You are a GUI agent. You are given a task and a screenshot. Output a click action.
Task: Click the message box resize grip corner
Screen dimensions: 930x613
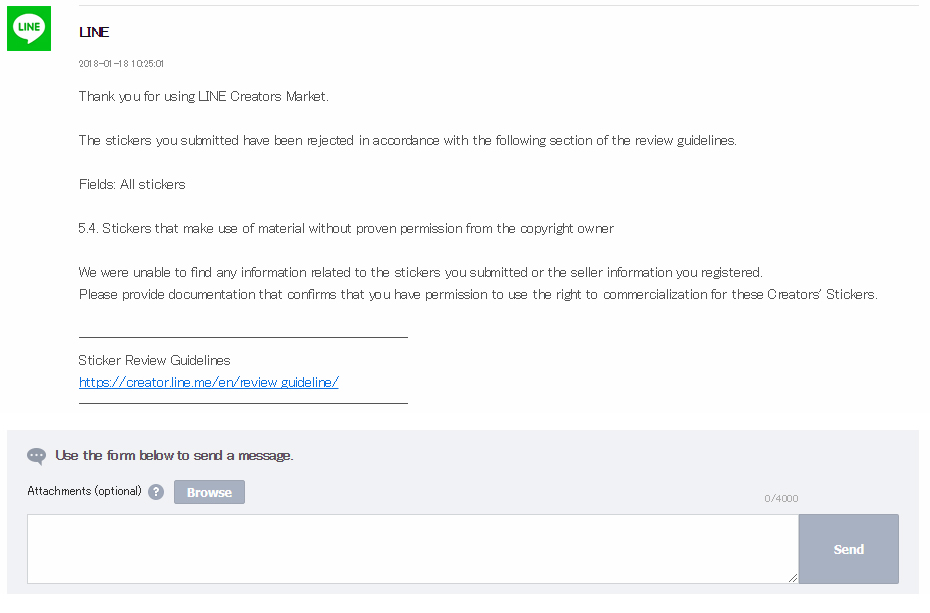(793, 578)
